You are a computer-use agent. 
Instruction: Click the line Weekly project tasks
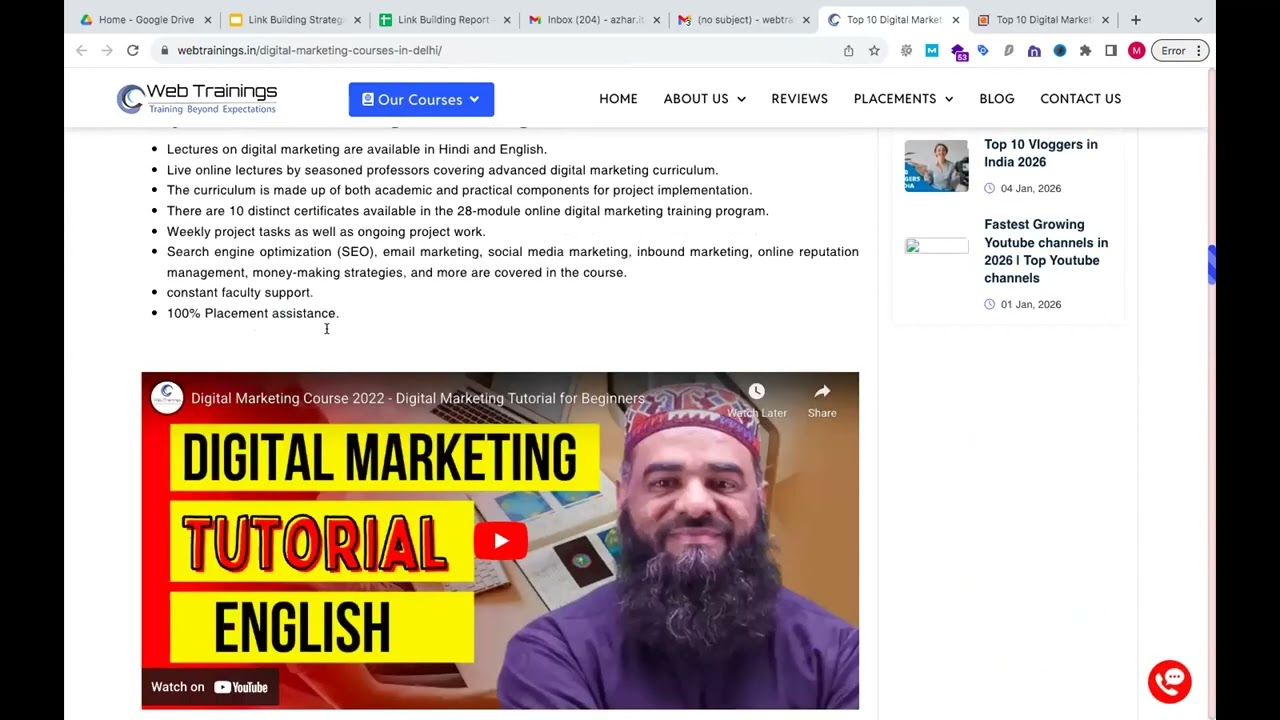(326, 231)
